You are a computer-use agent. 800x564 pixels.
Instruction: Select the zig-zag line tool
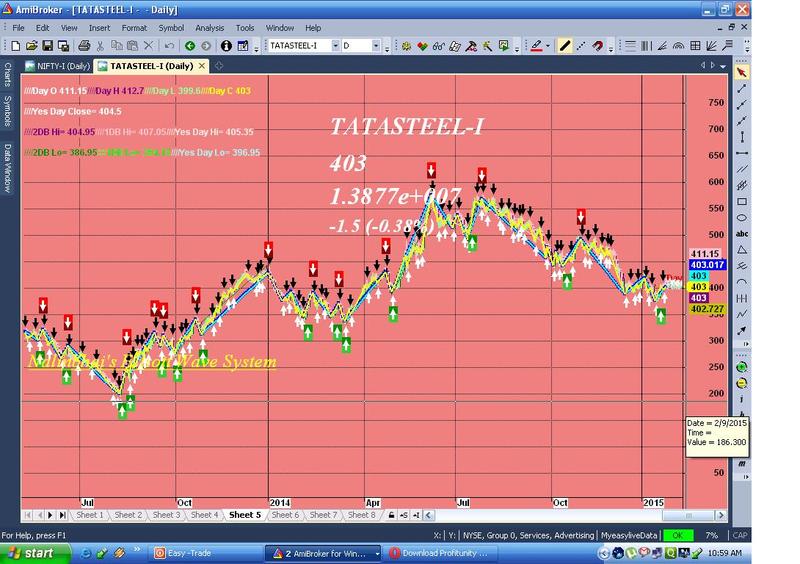pos(742,314)
